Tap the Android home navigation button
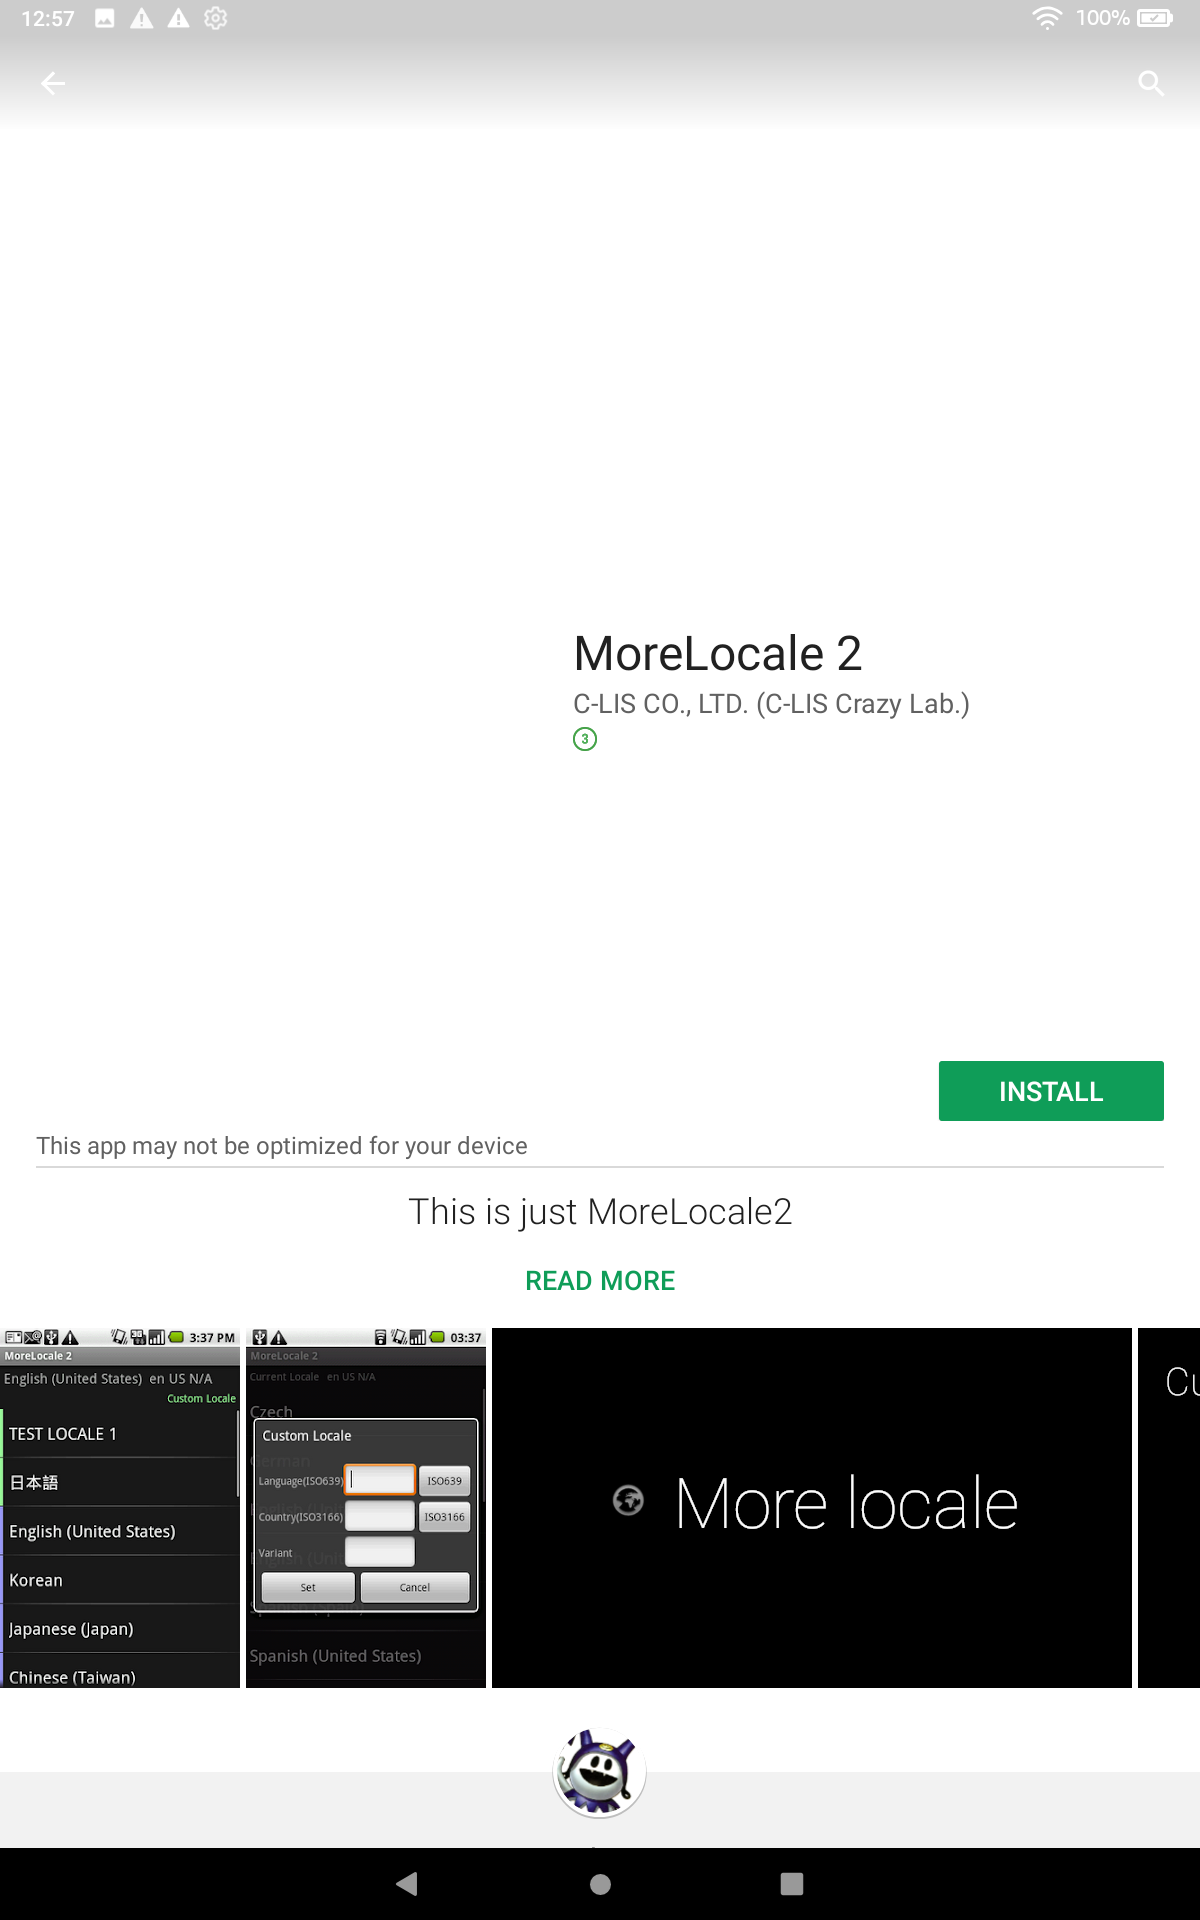1200x1920 pixels. click(x=600, y=1884)
